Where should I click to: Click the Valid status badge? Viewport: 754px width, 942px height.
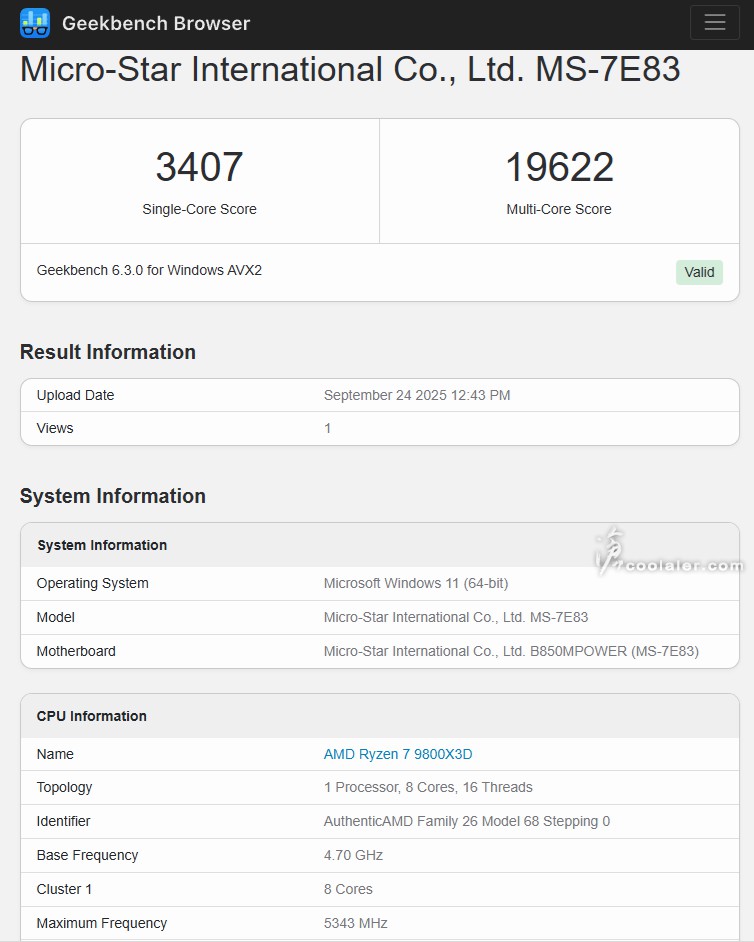point(699,272)
